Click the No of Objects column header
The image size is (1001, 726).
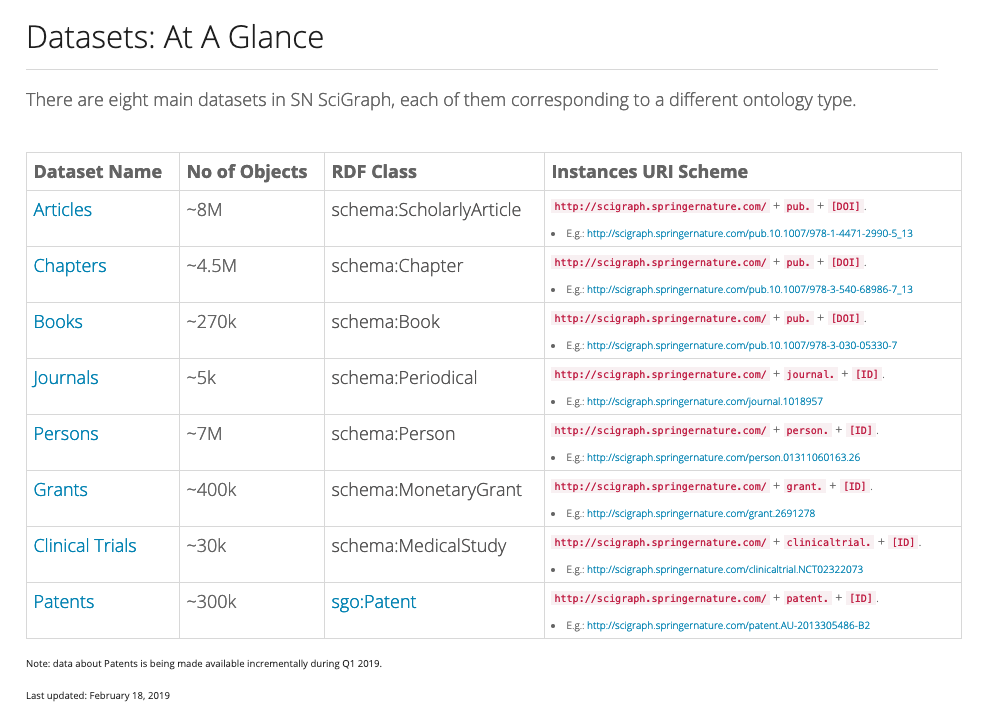pos(246,172)
